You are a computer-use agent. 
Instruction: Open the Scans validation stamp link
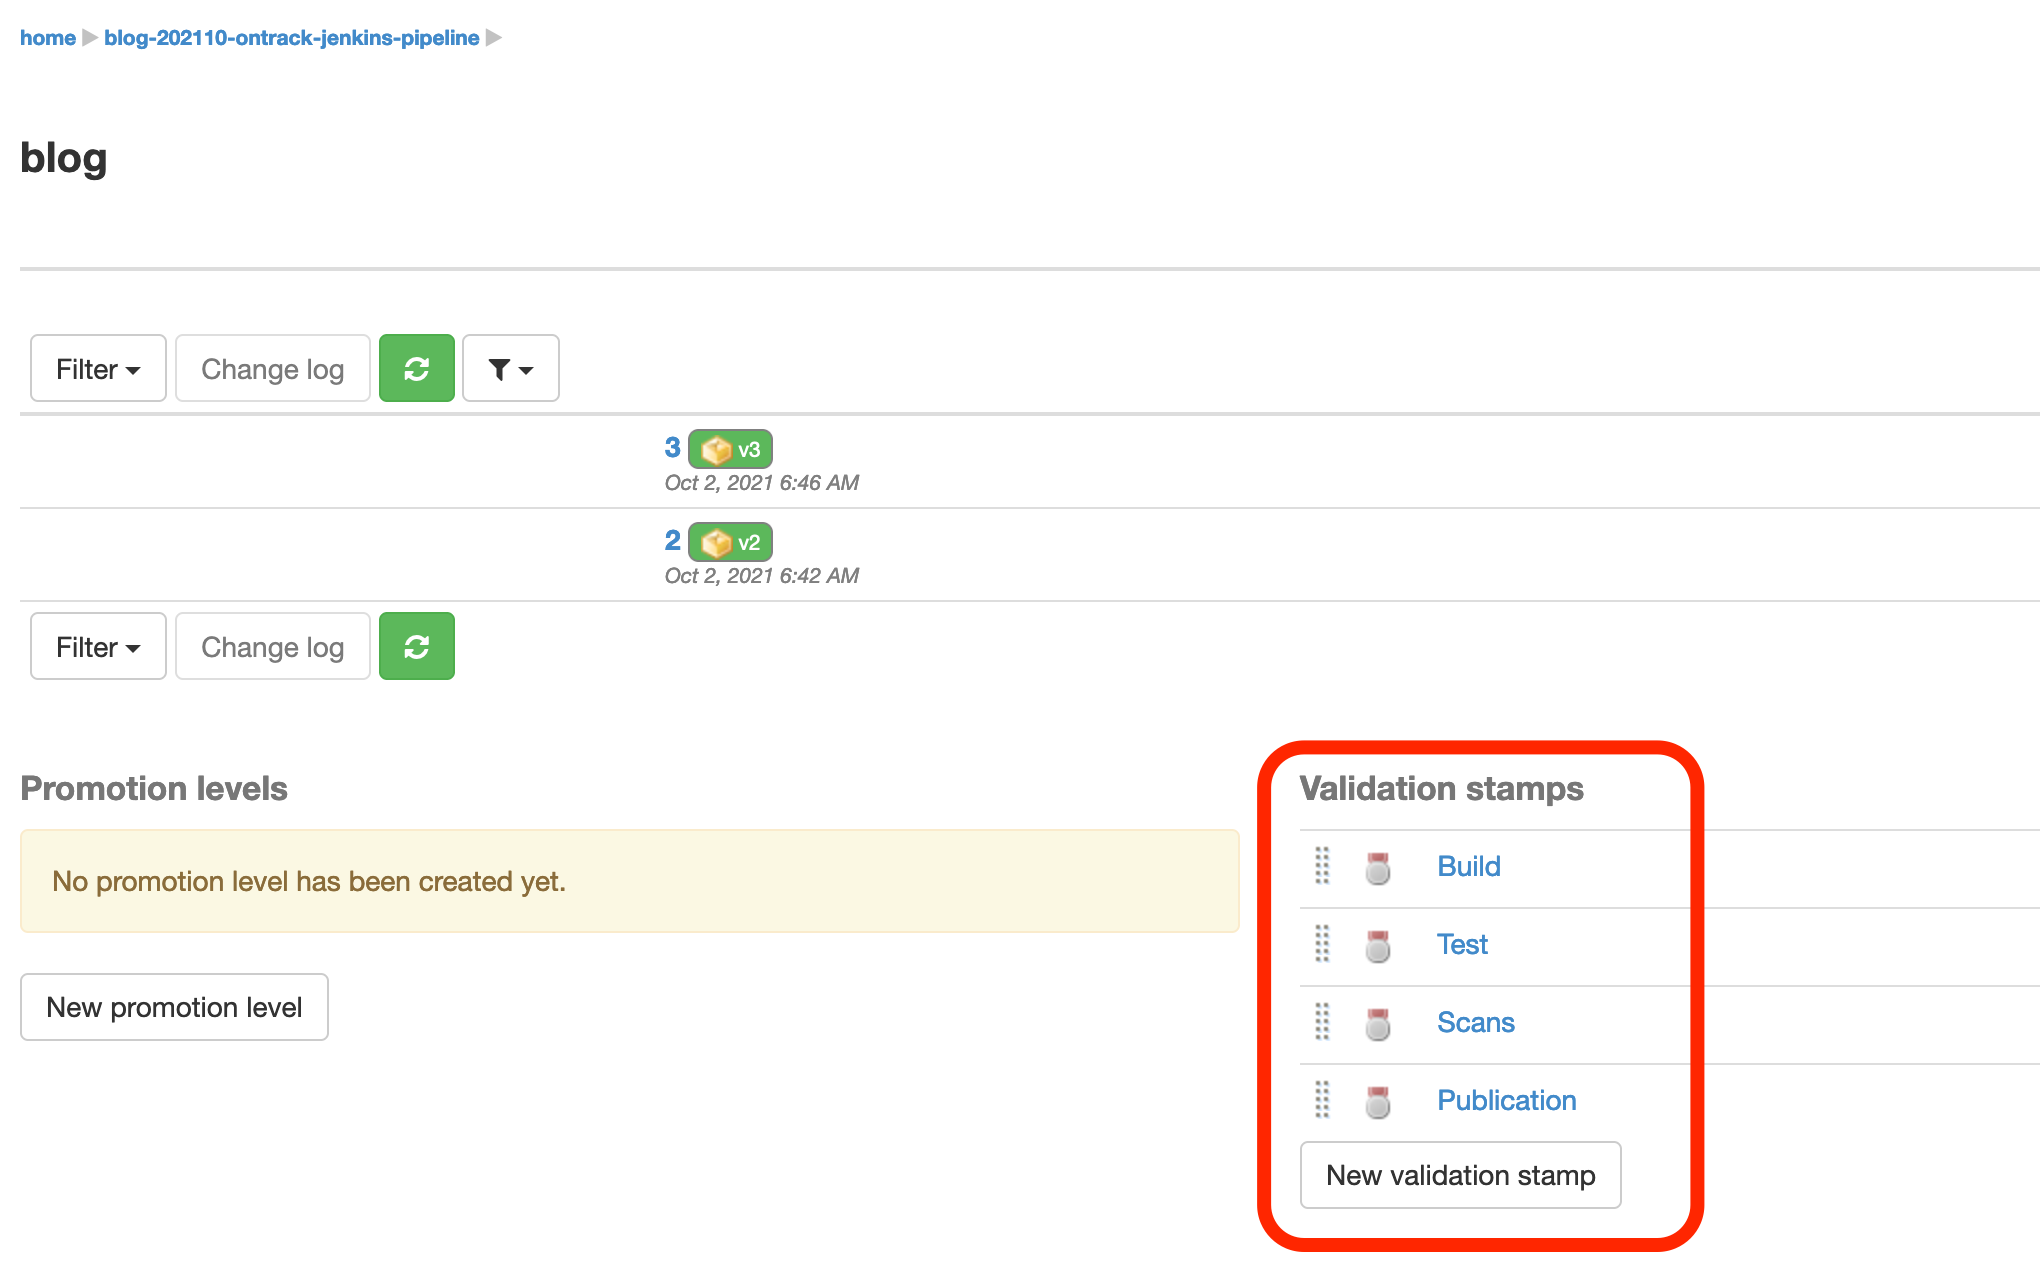[1475, 1022]
